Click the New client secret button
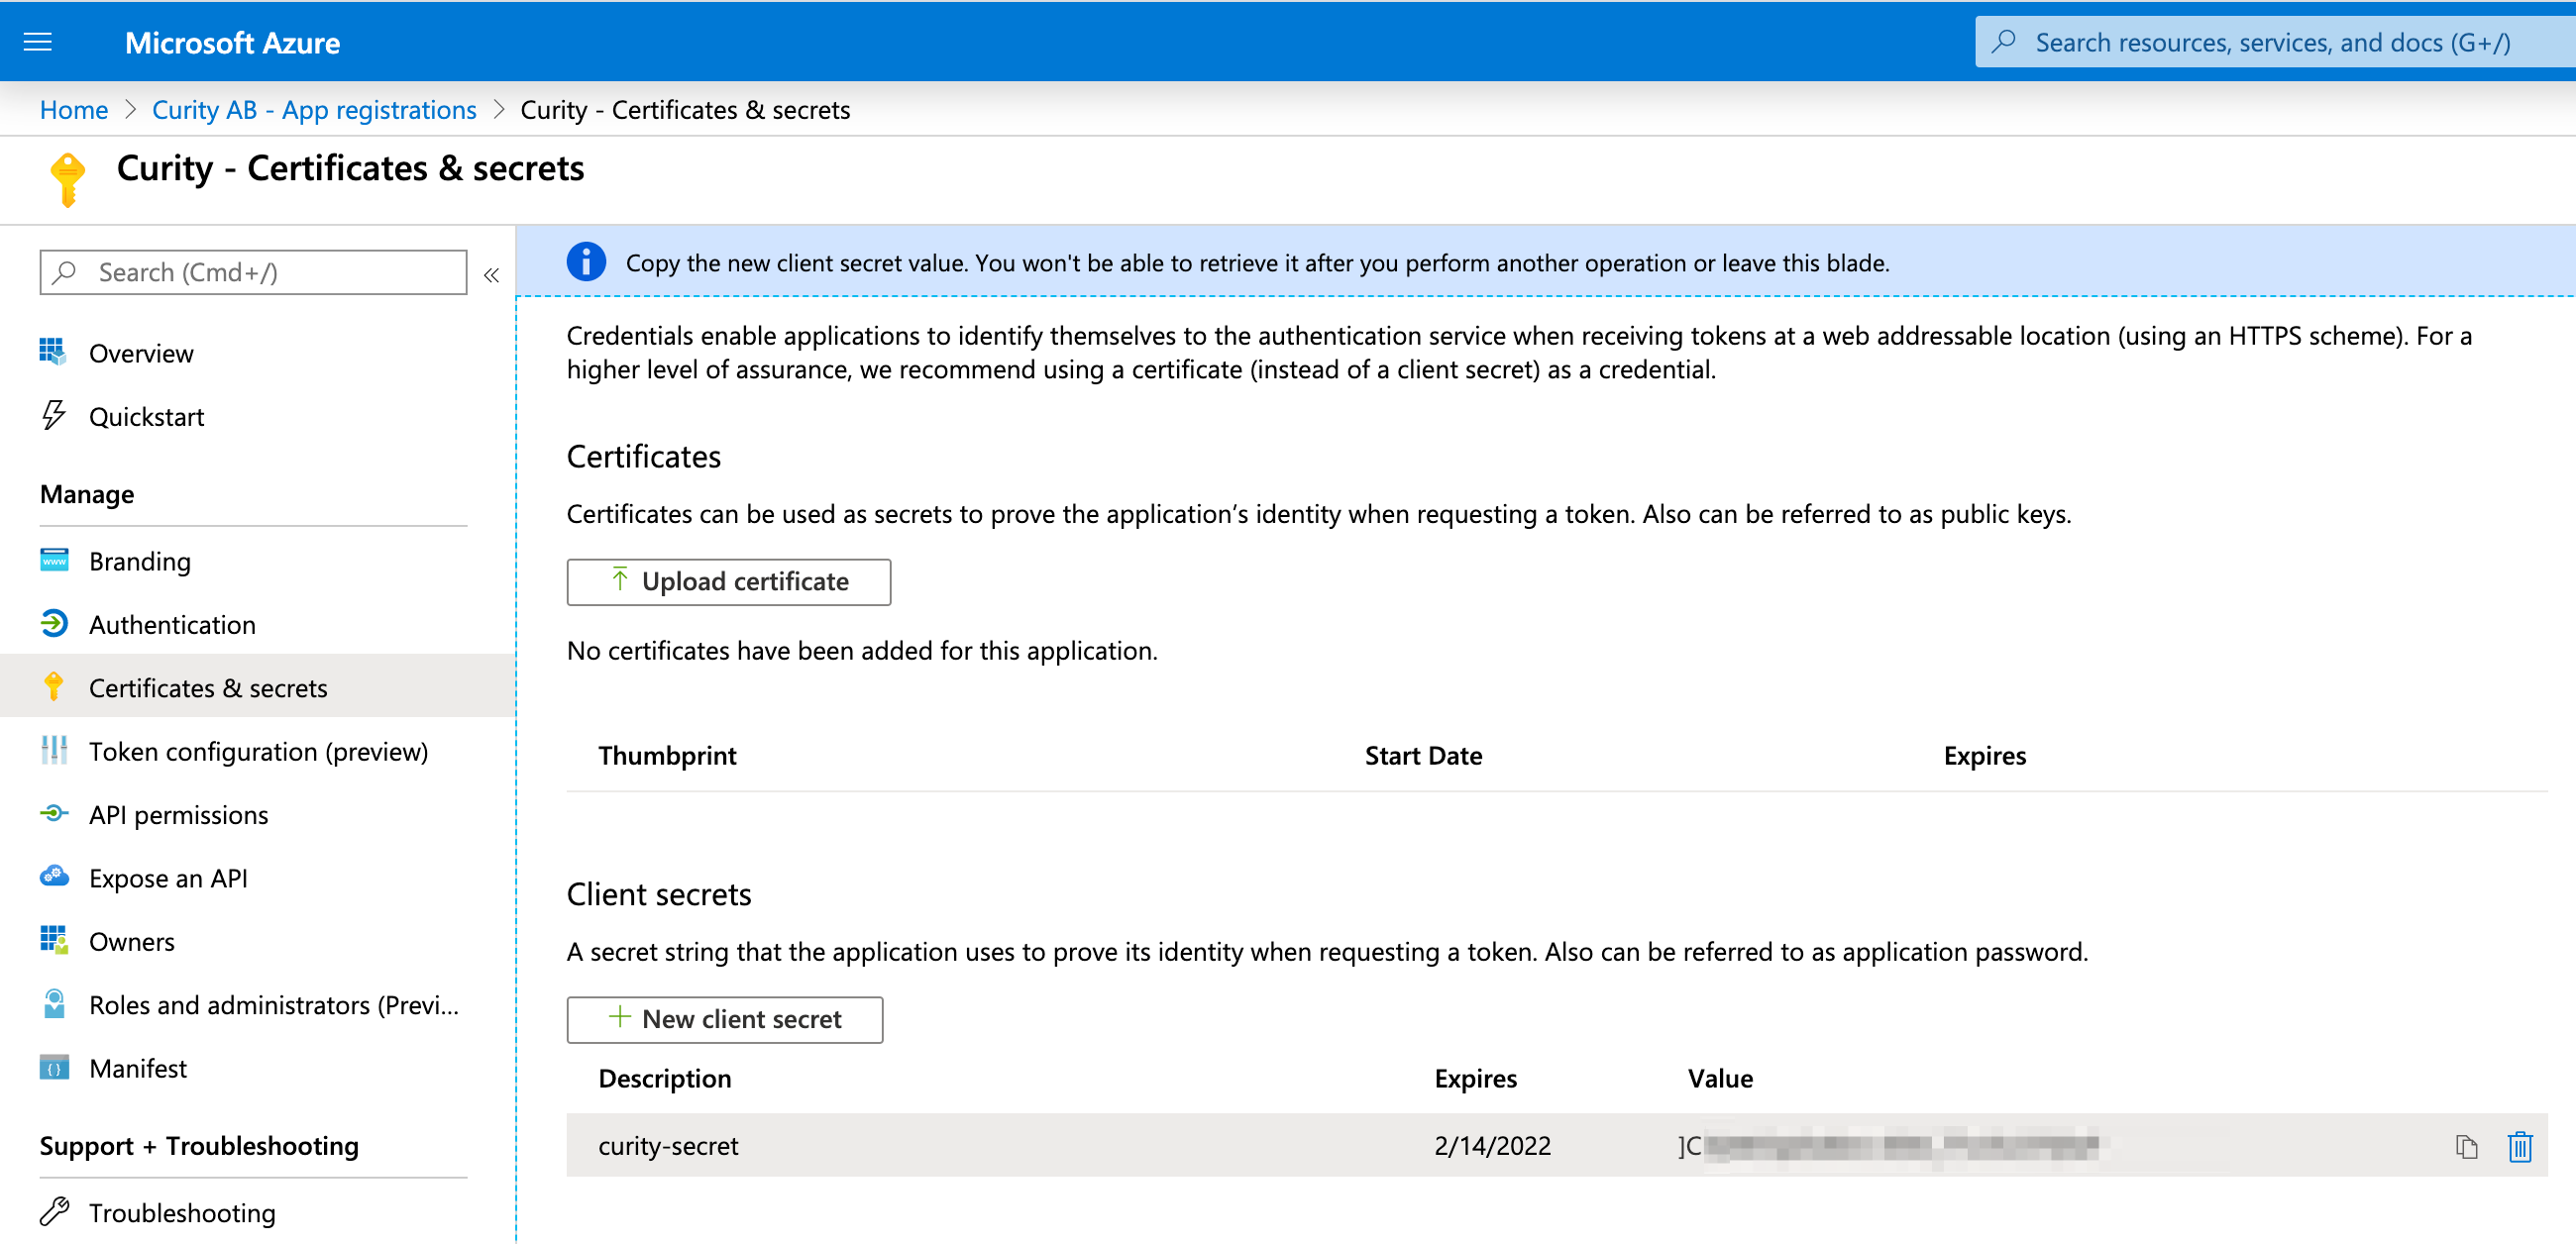 click(x=724, y=1017)
